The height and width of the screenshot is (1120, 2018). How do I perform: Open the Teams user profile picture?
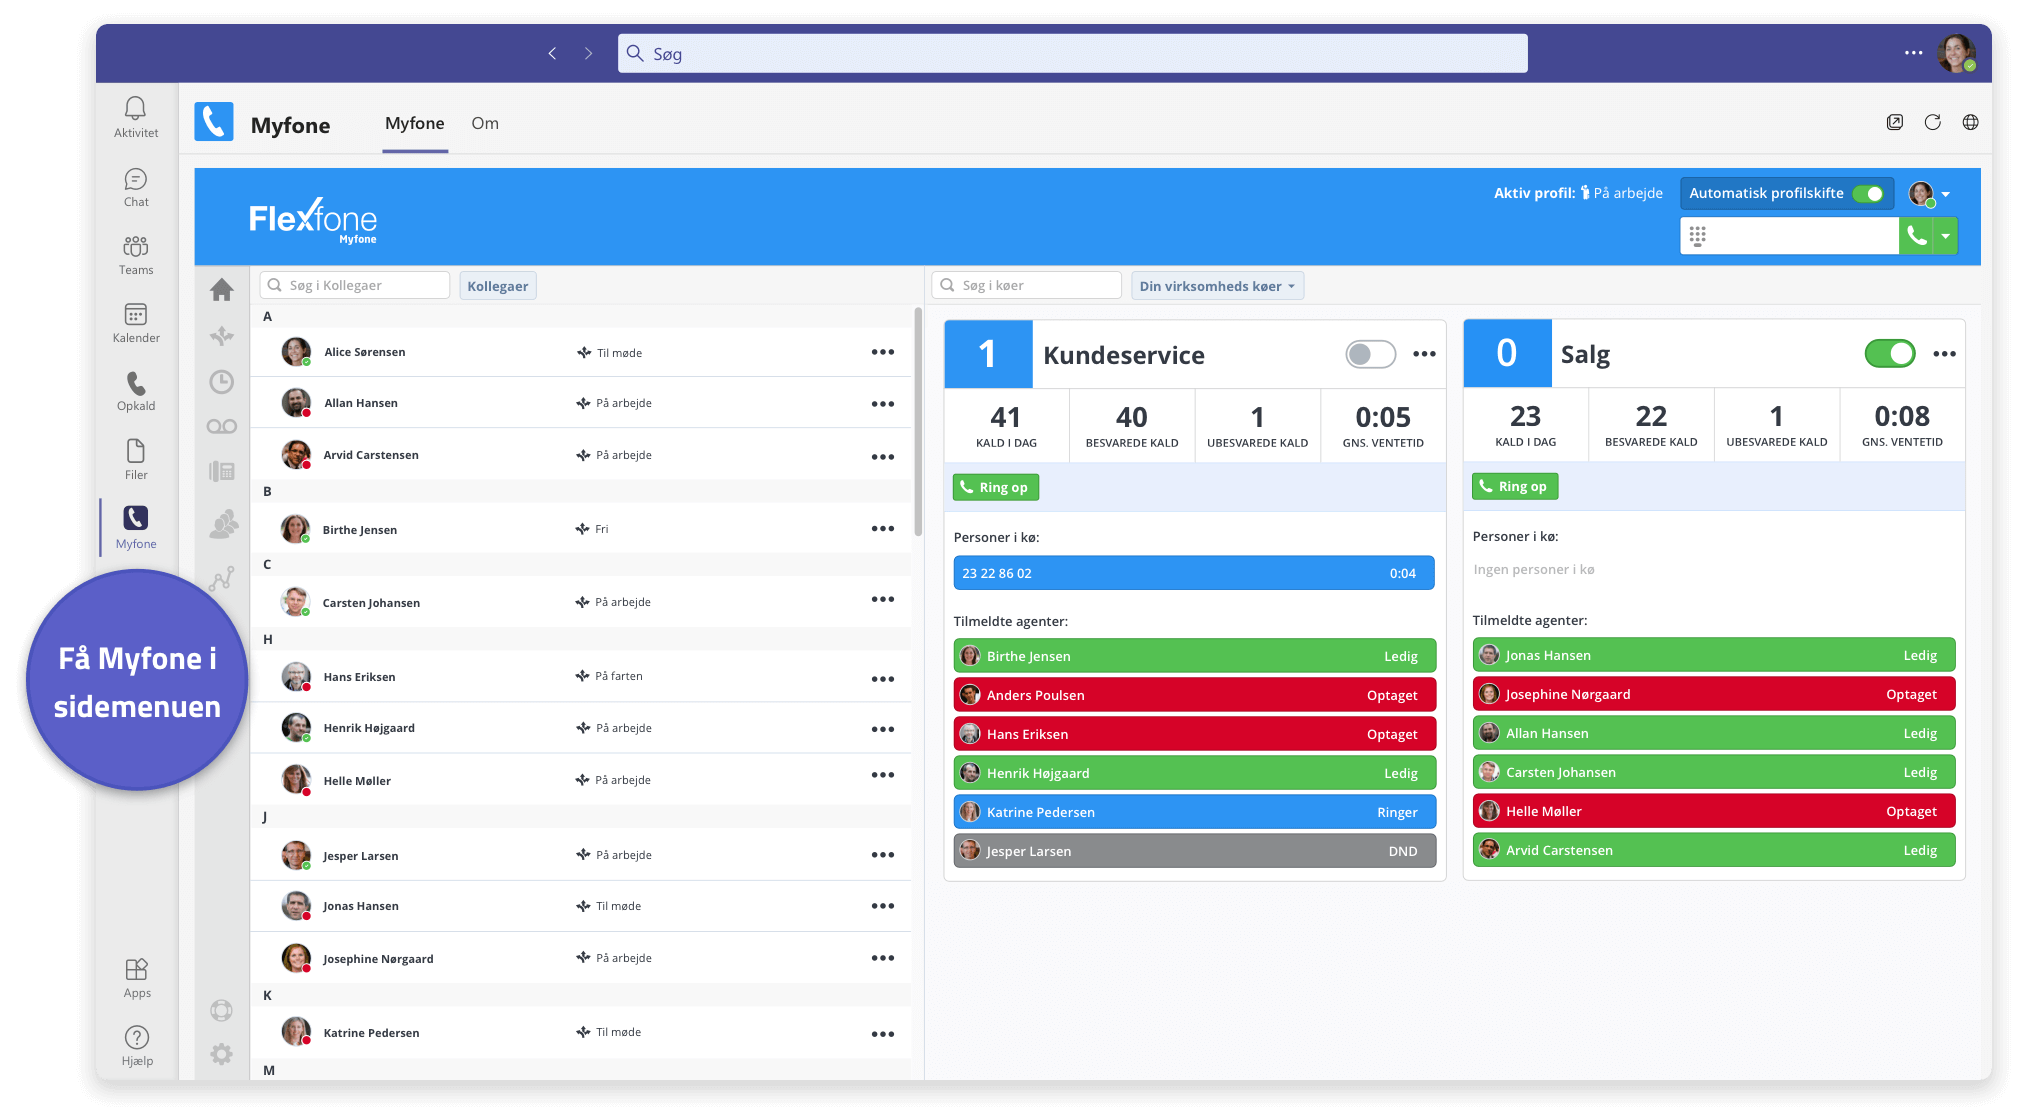[x=1956, y=53]
